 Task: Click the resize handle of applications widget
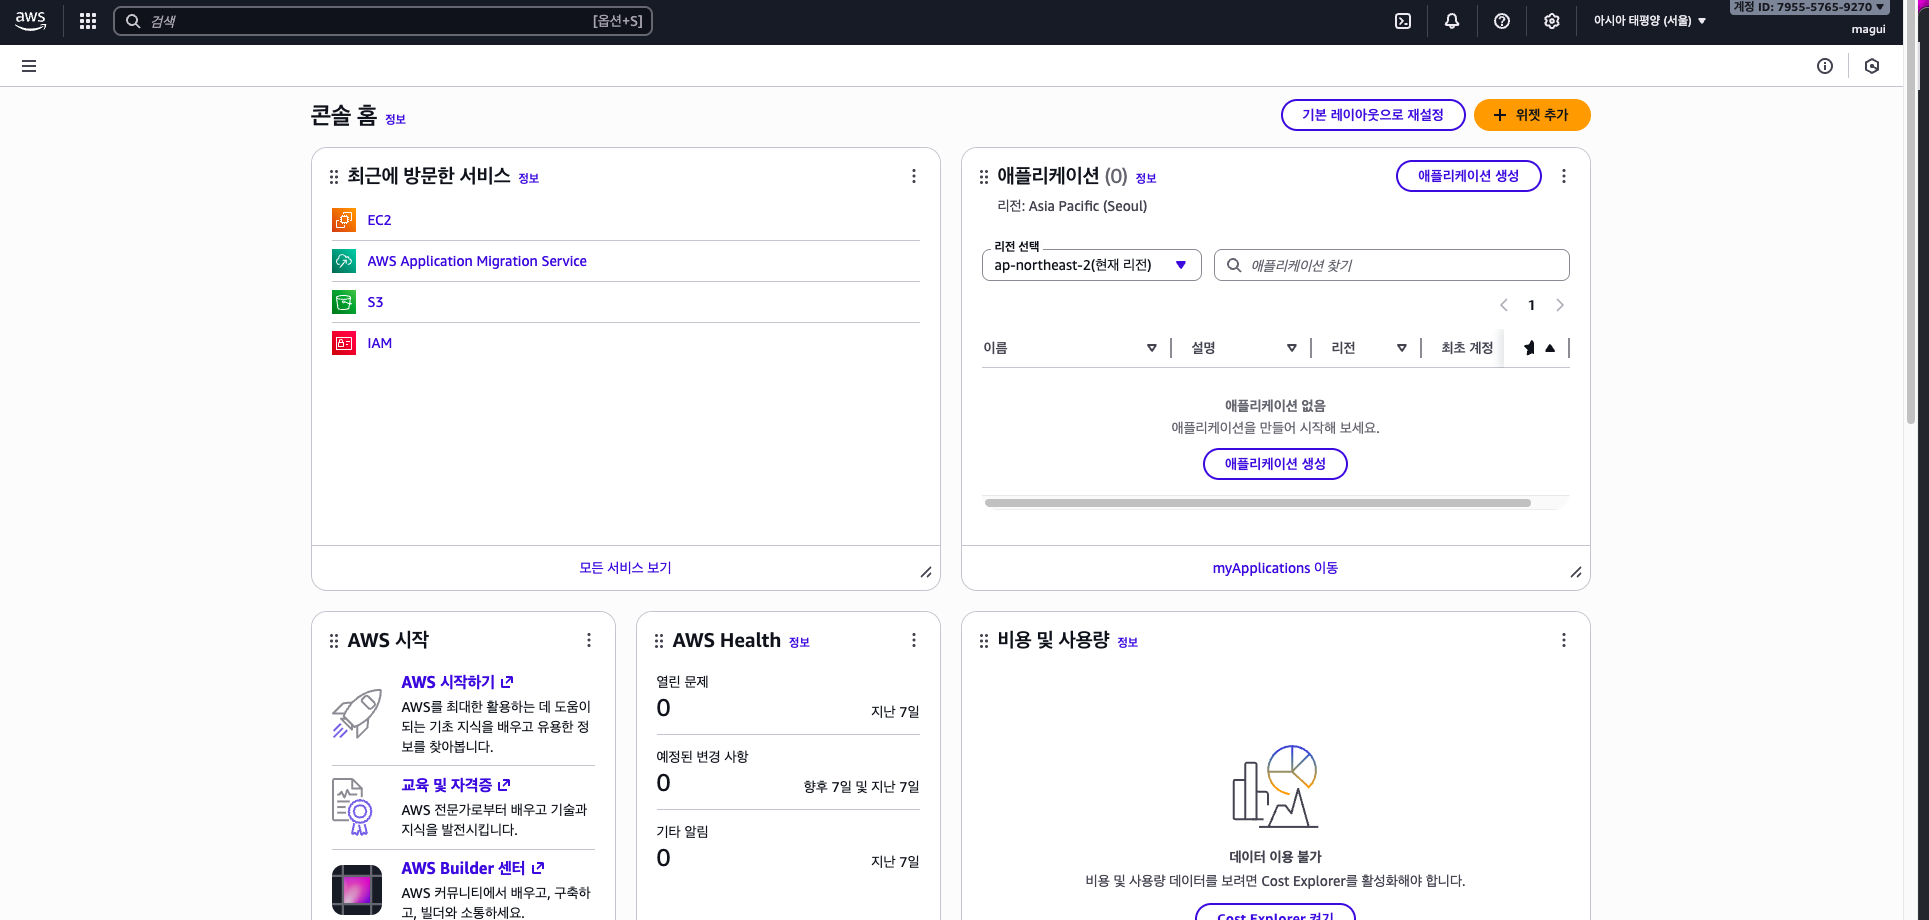click(1576, 572)
